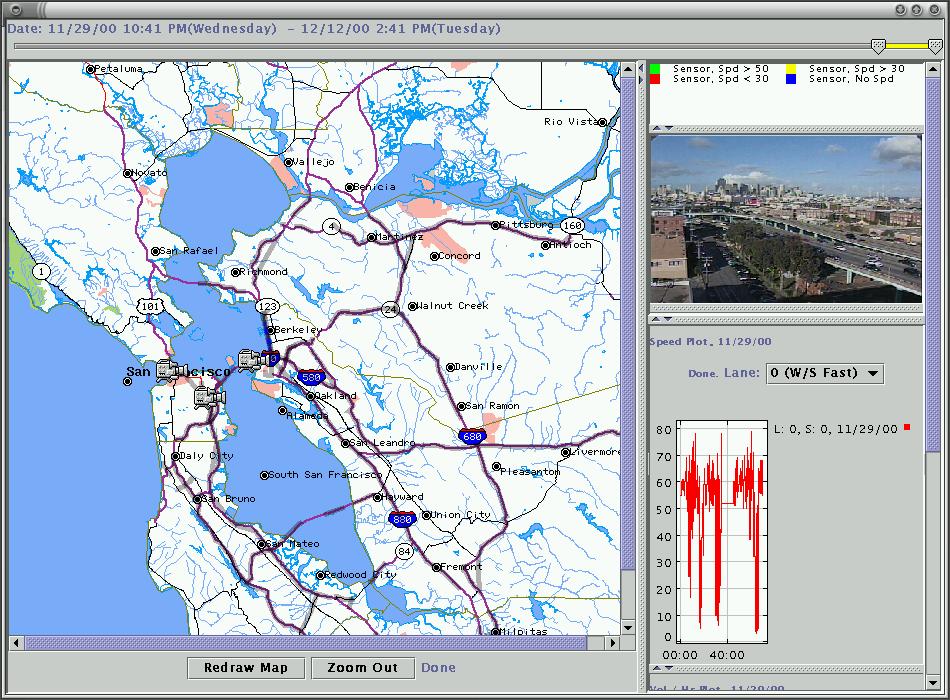This screenshot has height=700, width=950.
Task: Click the US 101 shield near San Rafael
Action: pyautogui.click(x=150, y=306)
